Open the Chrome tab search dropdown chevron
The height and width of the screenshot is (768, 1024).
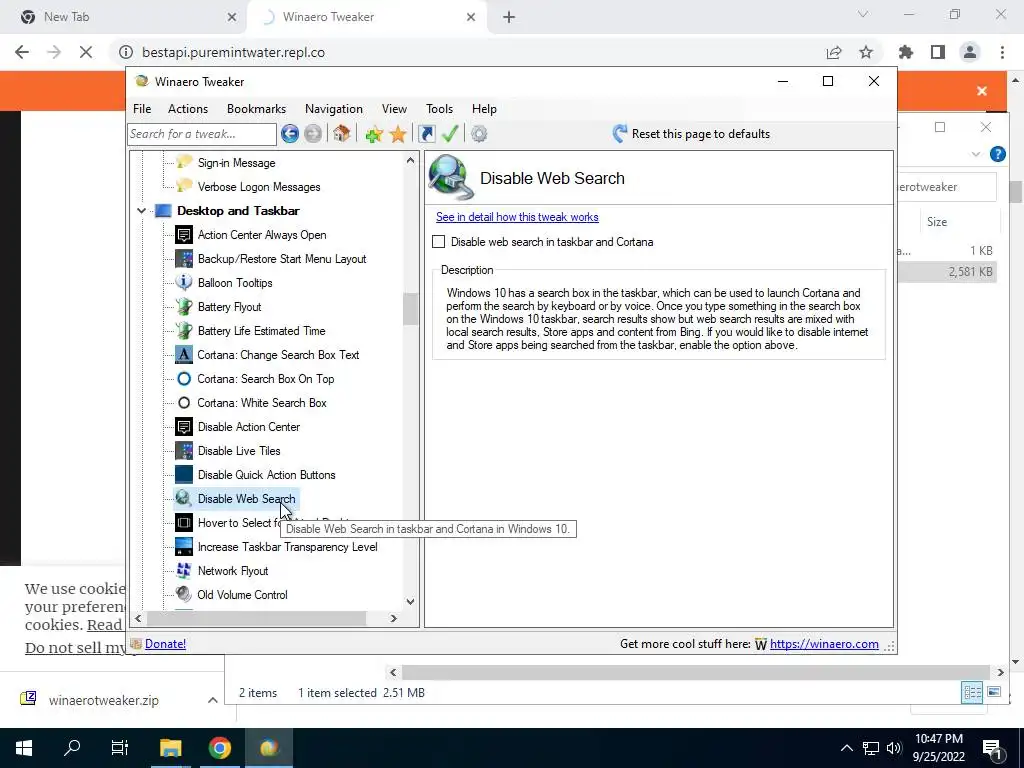click(863, 14)
